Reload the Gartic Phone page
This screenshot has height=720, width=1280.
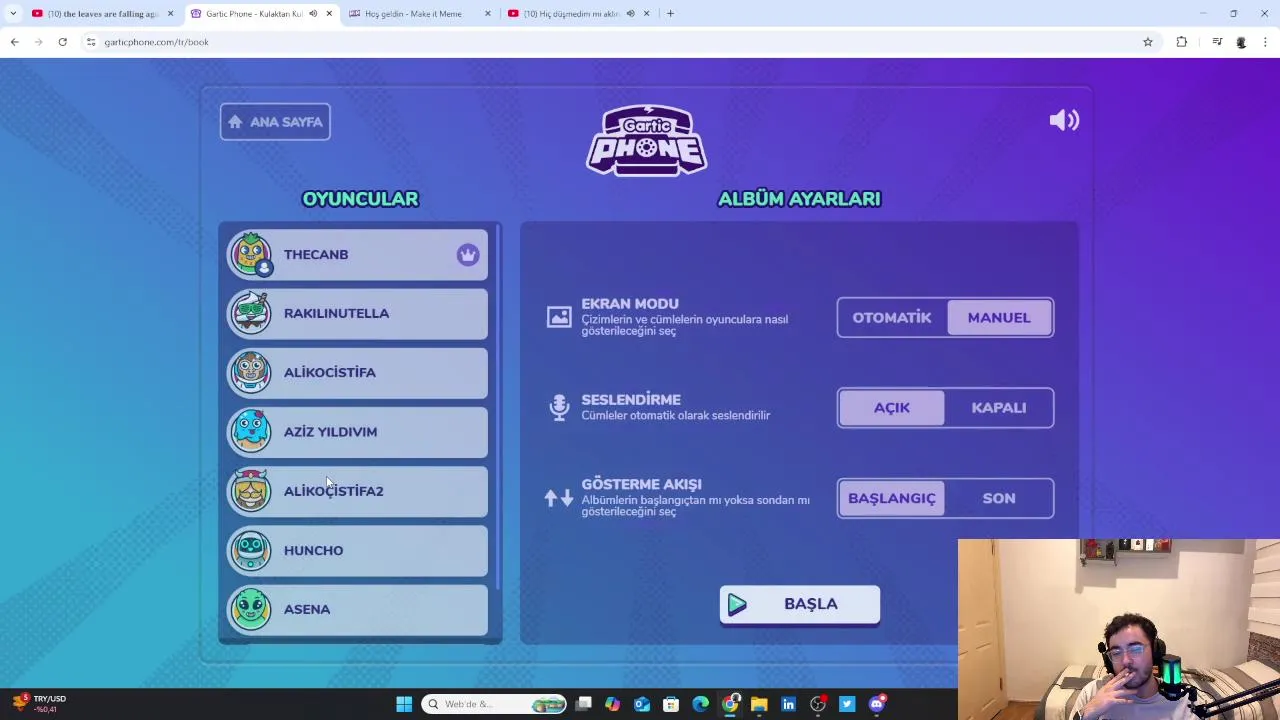pyautogui.click(x=62, y=42)
